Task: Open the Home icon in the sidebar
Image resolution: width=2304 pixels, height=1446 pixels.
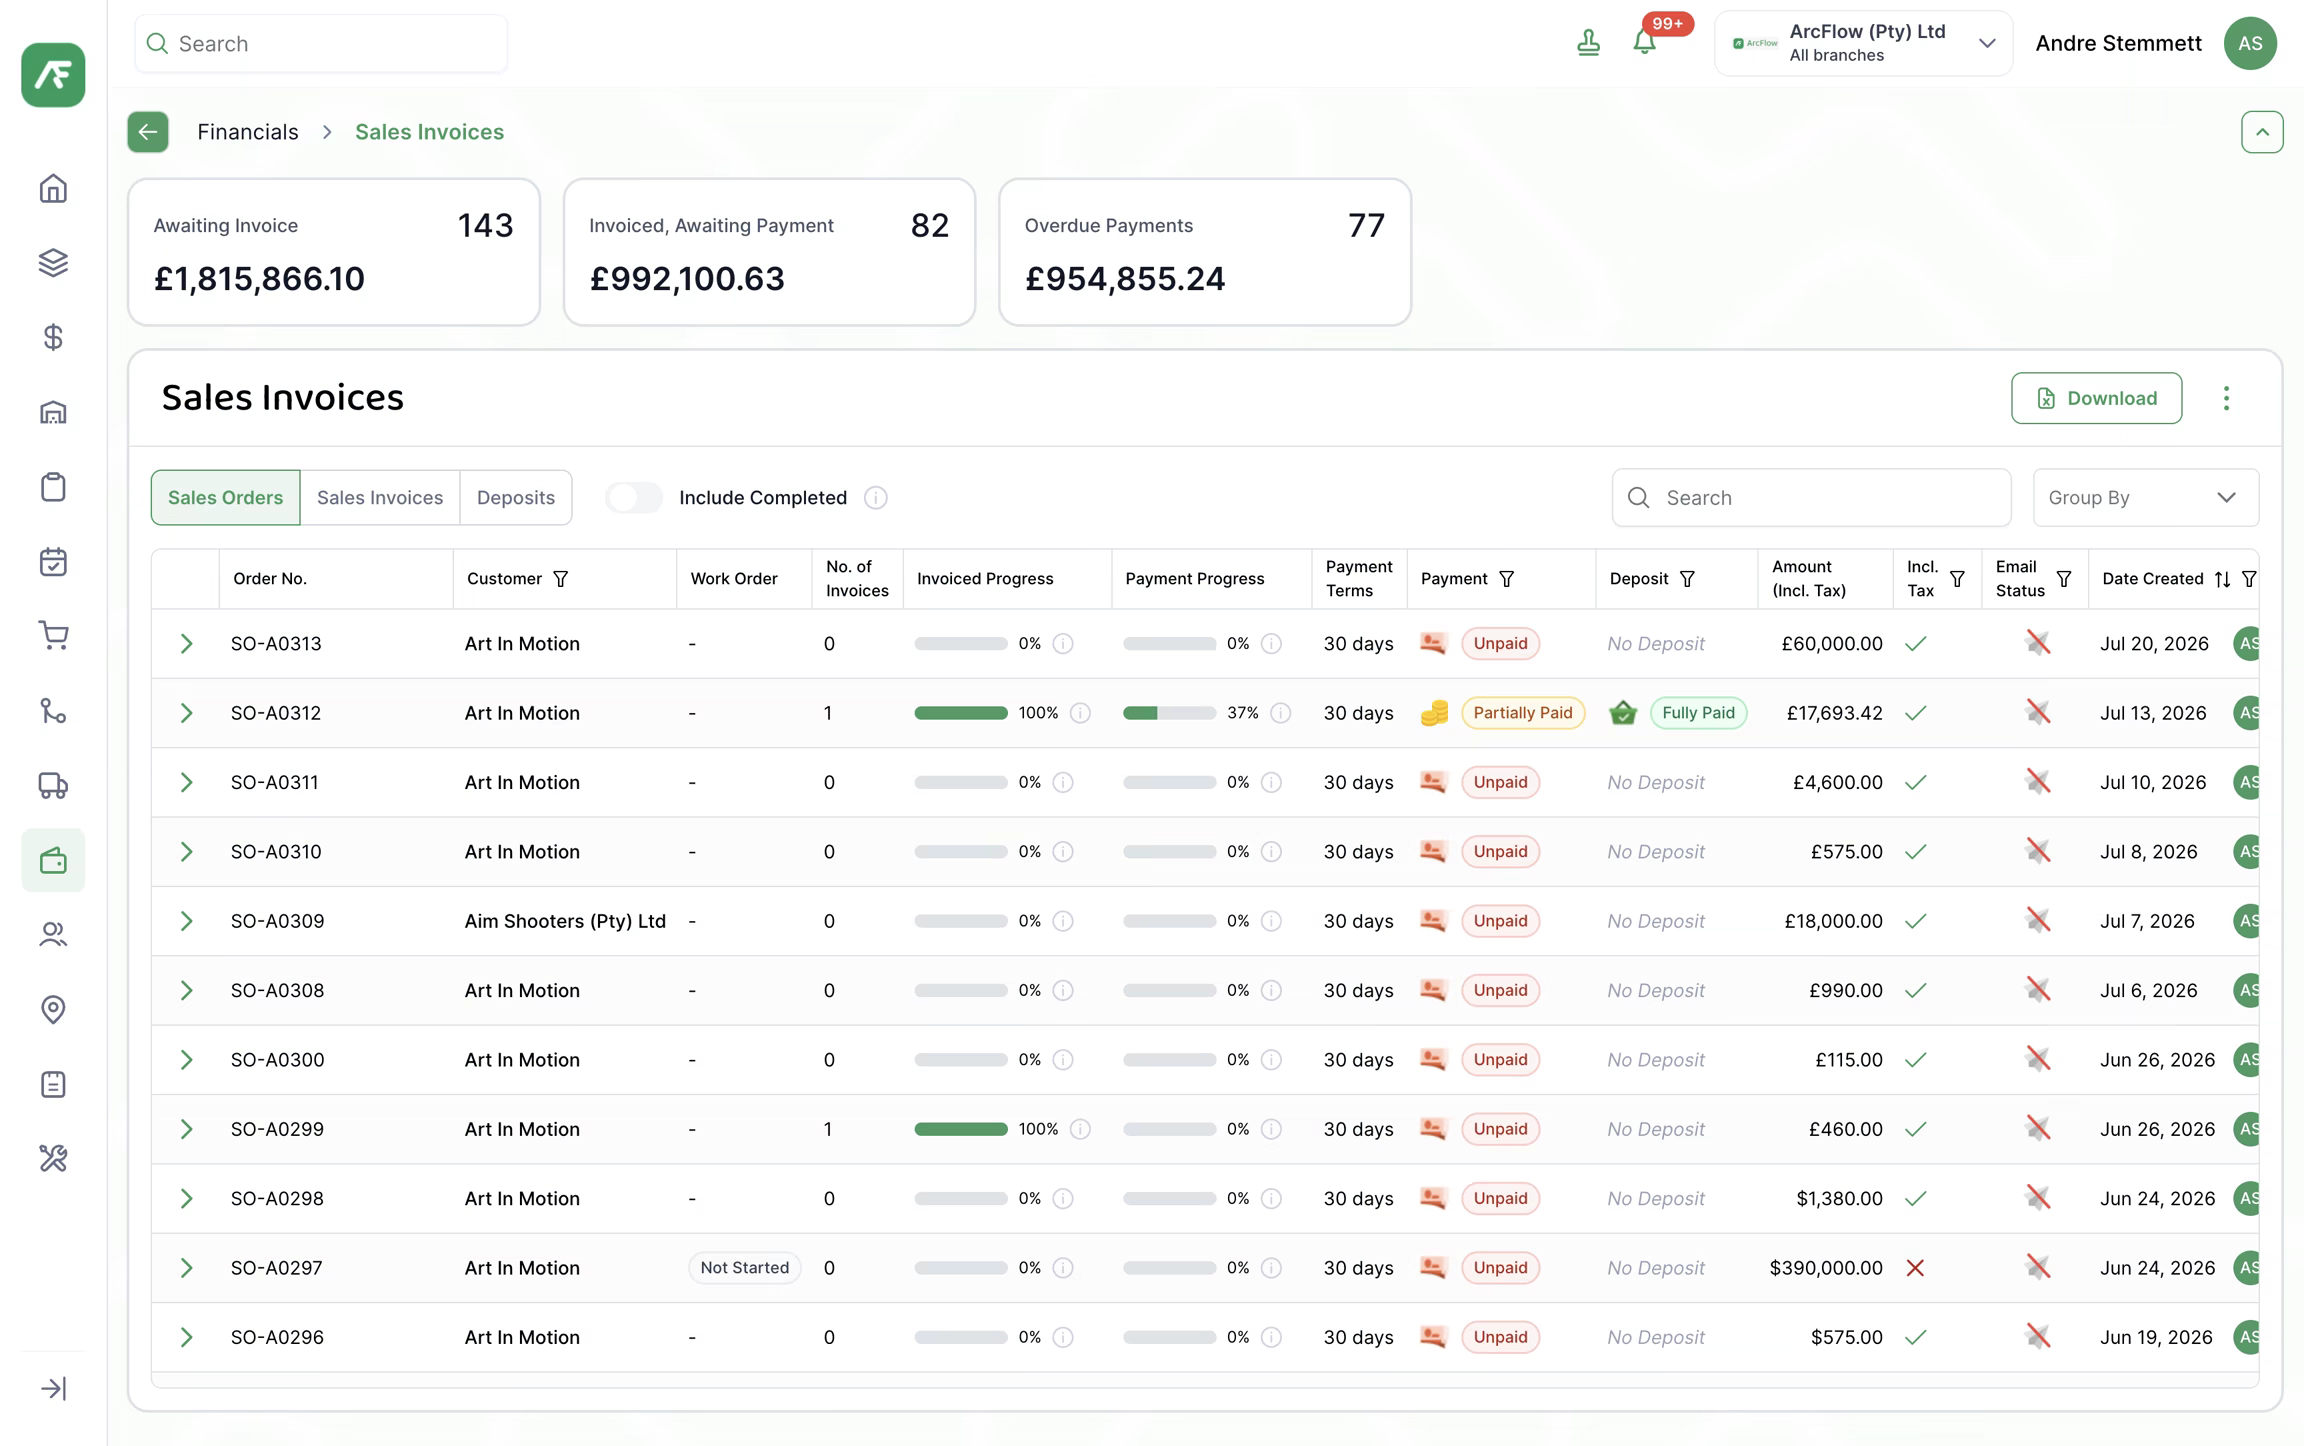Action: [53, 188]
